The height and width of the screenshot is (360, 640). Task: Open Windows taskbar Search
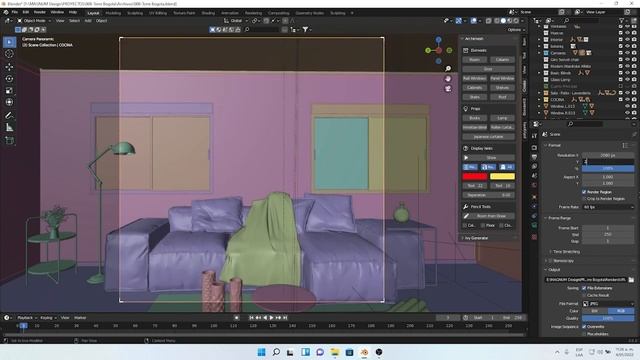[x=276, y=352]
